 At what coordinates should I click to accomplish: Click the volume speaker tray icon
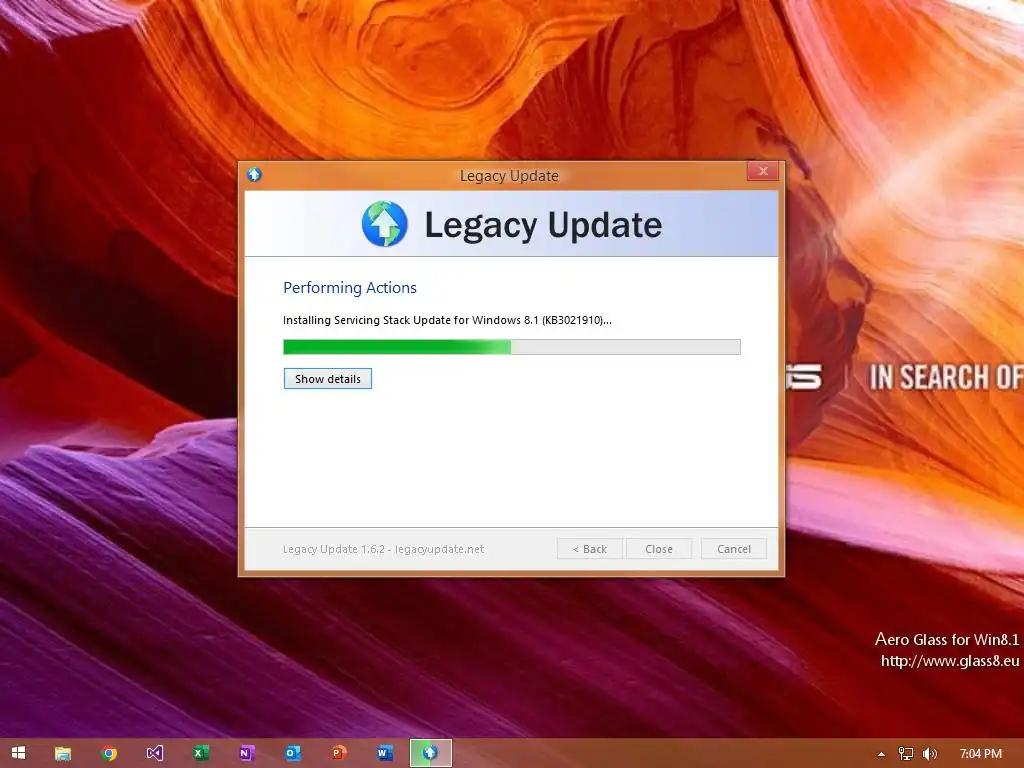(929, 754)
